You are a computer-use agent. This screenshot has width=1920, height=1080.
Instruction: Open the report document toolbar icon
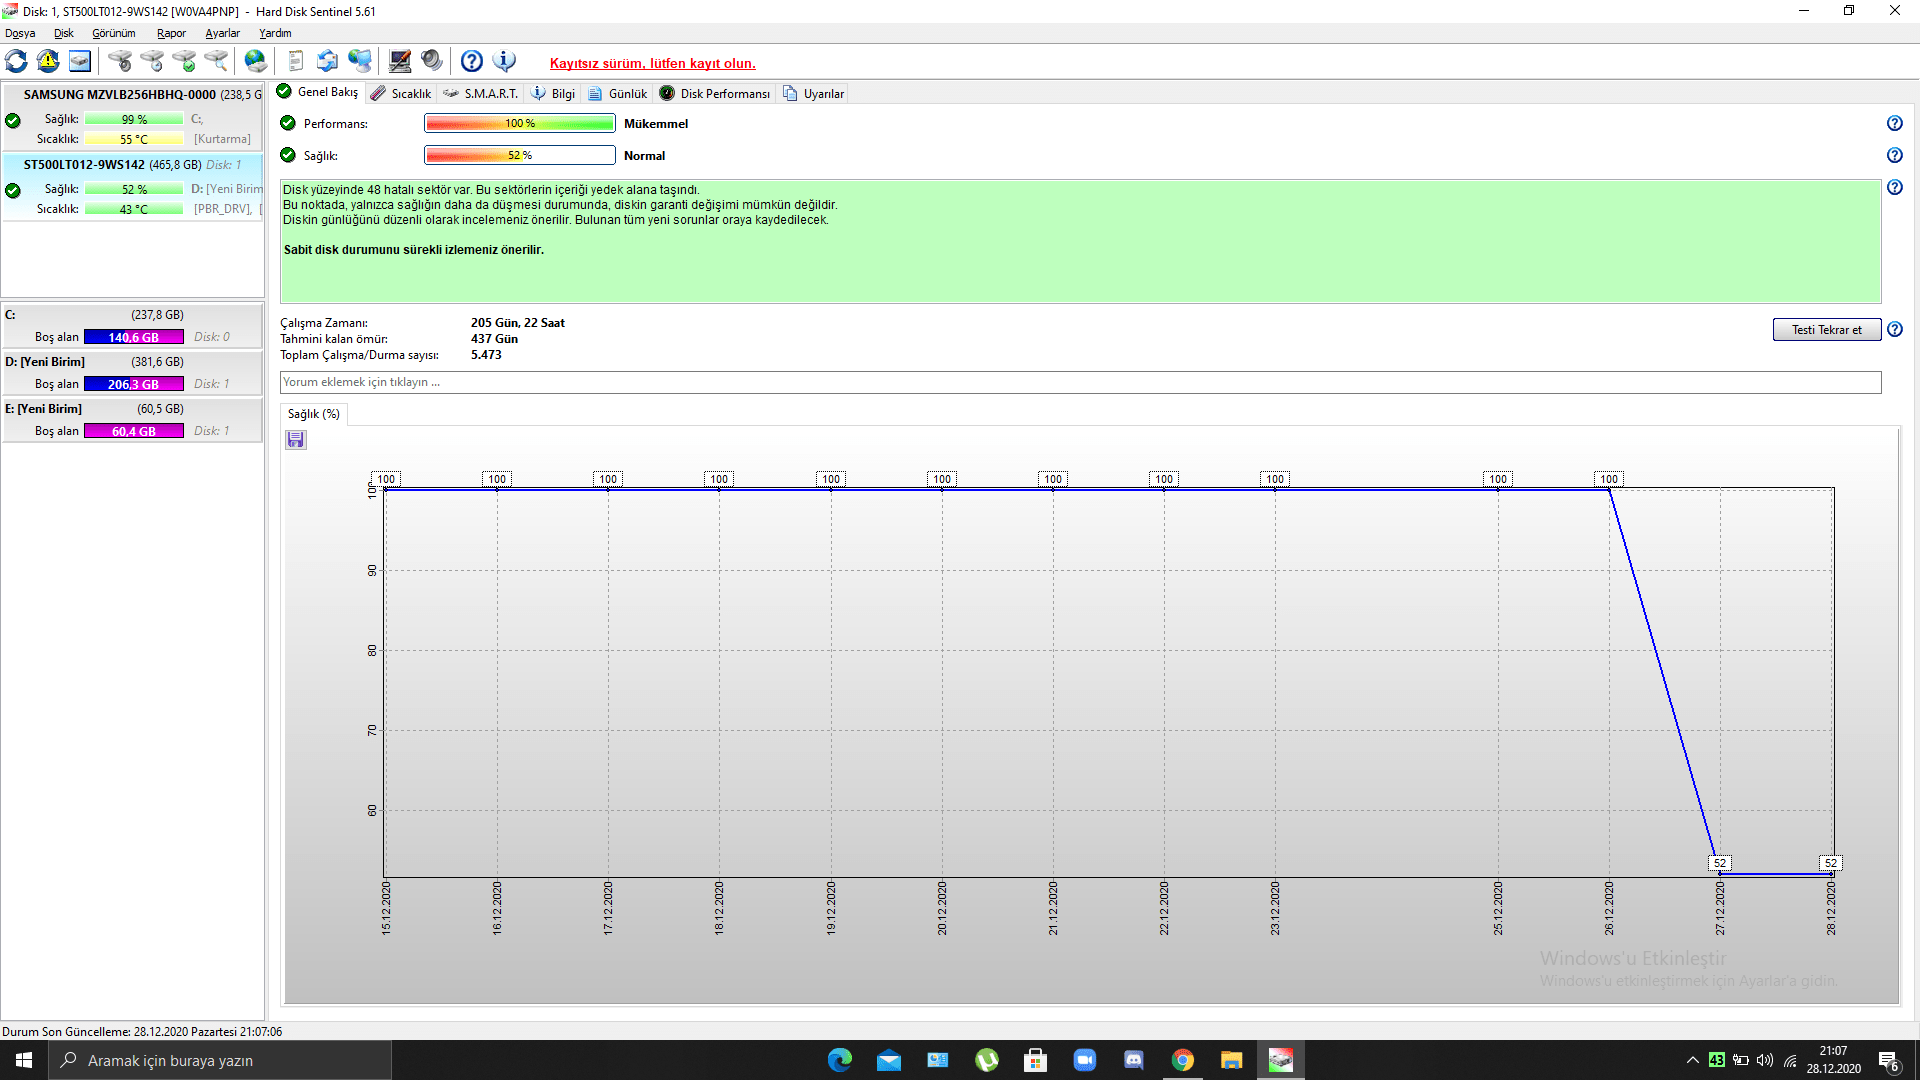pyautogui.click(x=295, y=61)
